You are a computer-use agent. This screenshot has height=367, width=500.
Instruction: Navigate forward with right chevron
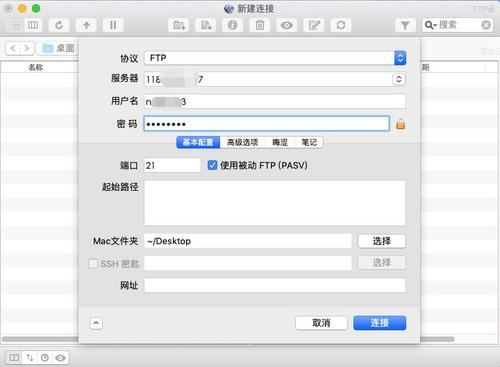tap(27, 48)
